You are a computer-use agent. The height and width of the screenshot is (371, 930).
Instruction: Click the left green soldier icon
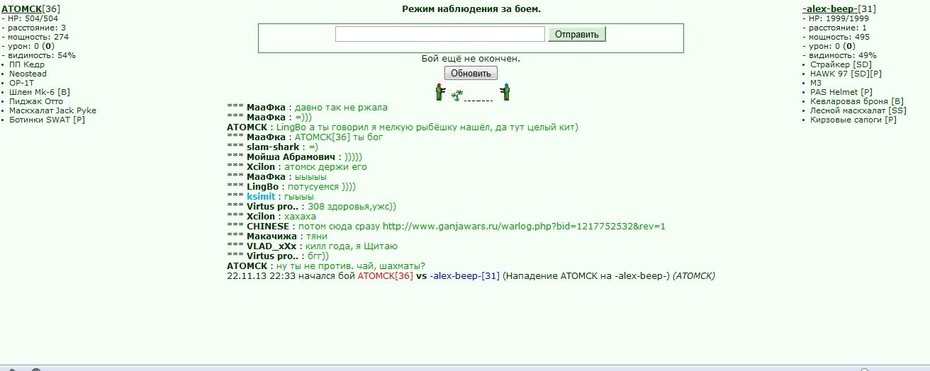(x=439, y=92)
